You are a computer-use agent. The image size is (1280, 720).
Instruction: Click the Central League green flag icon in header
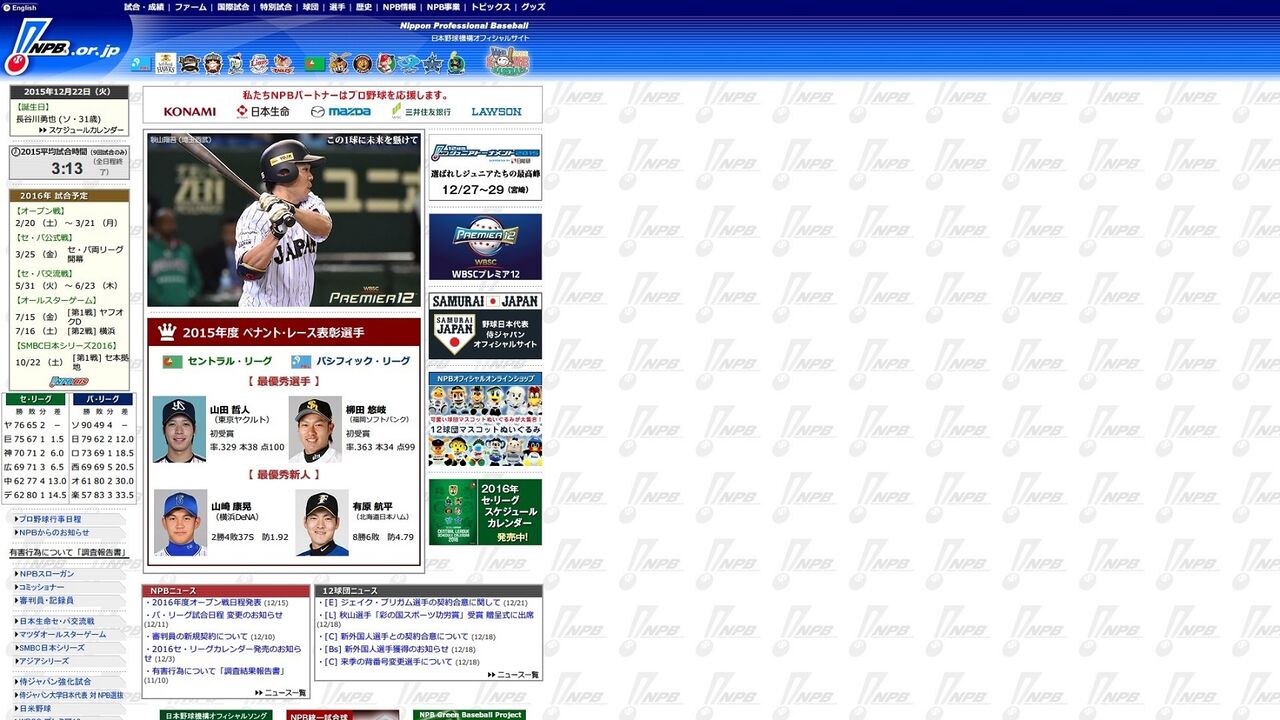click(314, 64)
